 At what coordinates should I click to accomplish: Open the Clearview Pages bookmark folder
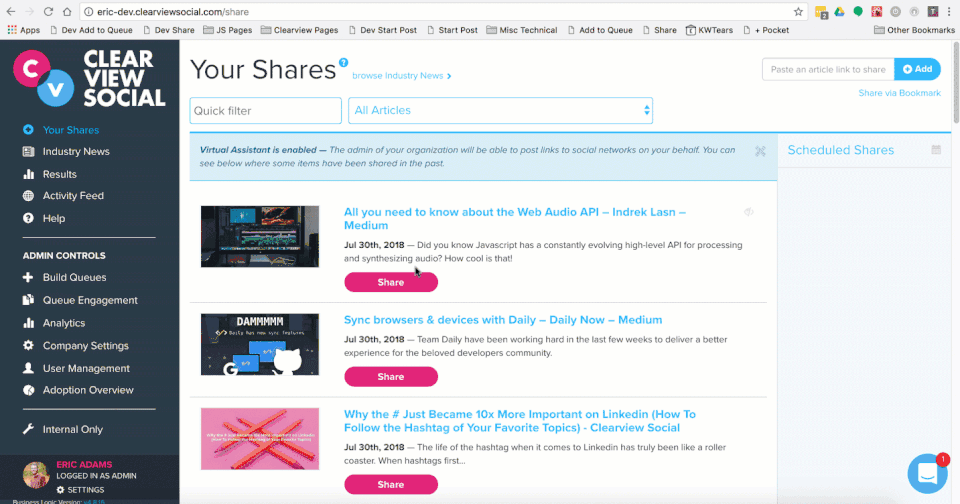[x=299, y=30]
